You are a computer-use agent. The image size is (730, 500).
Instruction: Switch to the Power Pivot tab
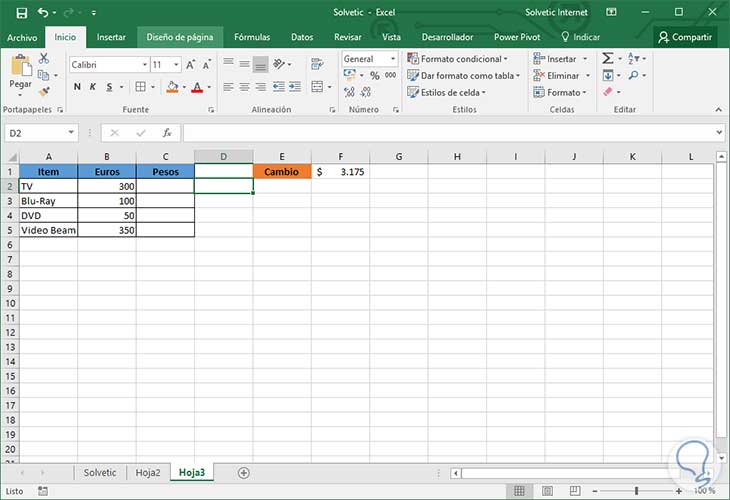517,37
